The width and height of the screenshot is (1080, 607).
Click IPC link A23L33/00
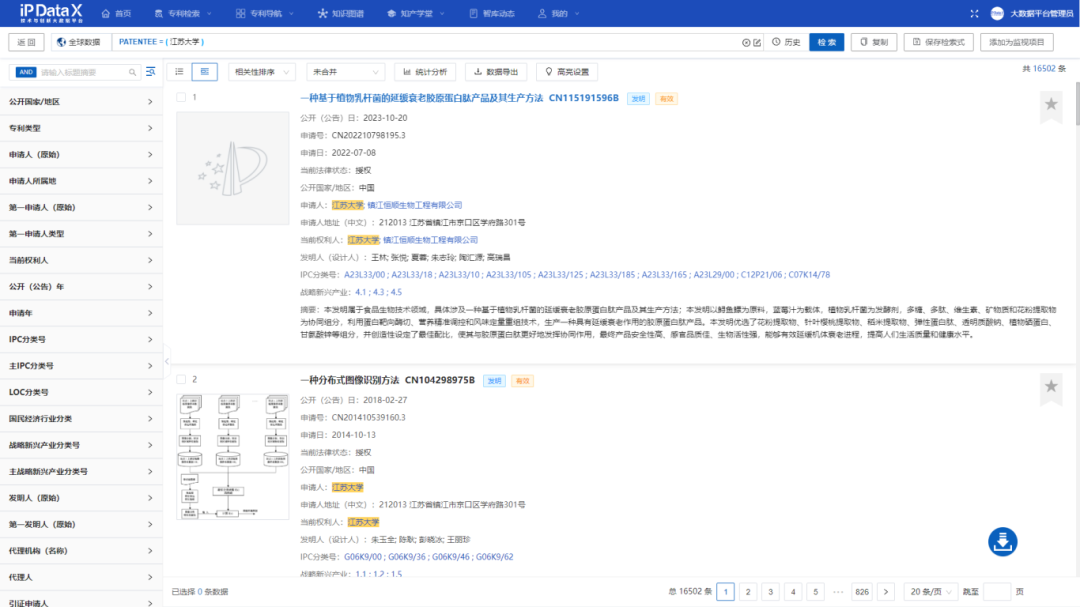point(364,275)
